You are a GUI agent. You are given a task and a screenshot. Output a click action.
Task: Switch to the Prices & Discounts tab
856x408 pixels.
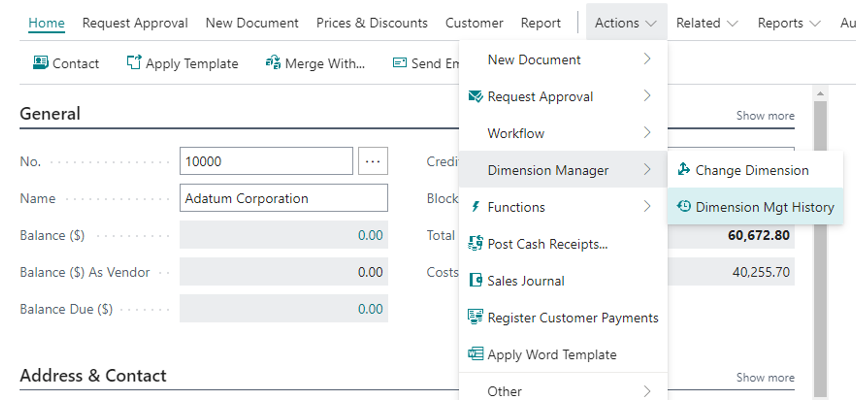coord(371,23)
